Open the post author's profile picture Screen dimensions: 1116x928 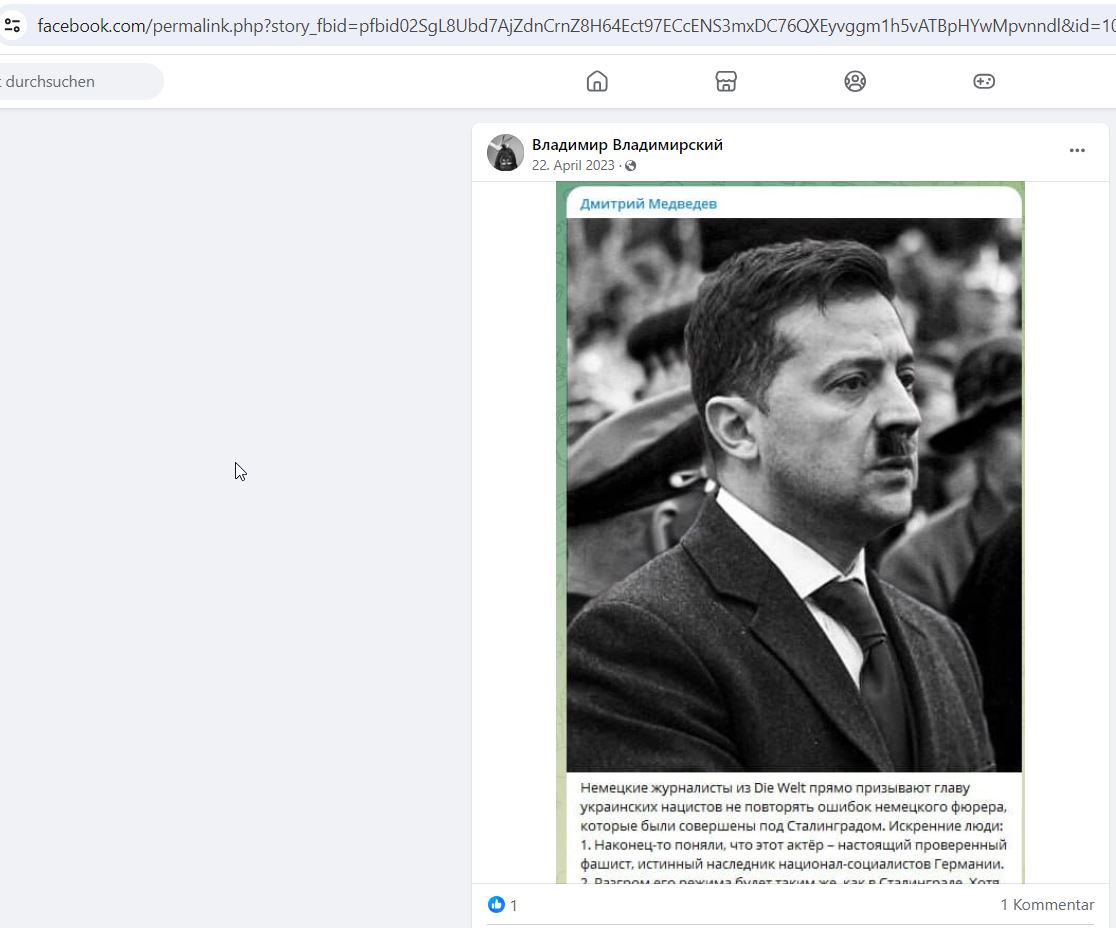pos(505,152)
